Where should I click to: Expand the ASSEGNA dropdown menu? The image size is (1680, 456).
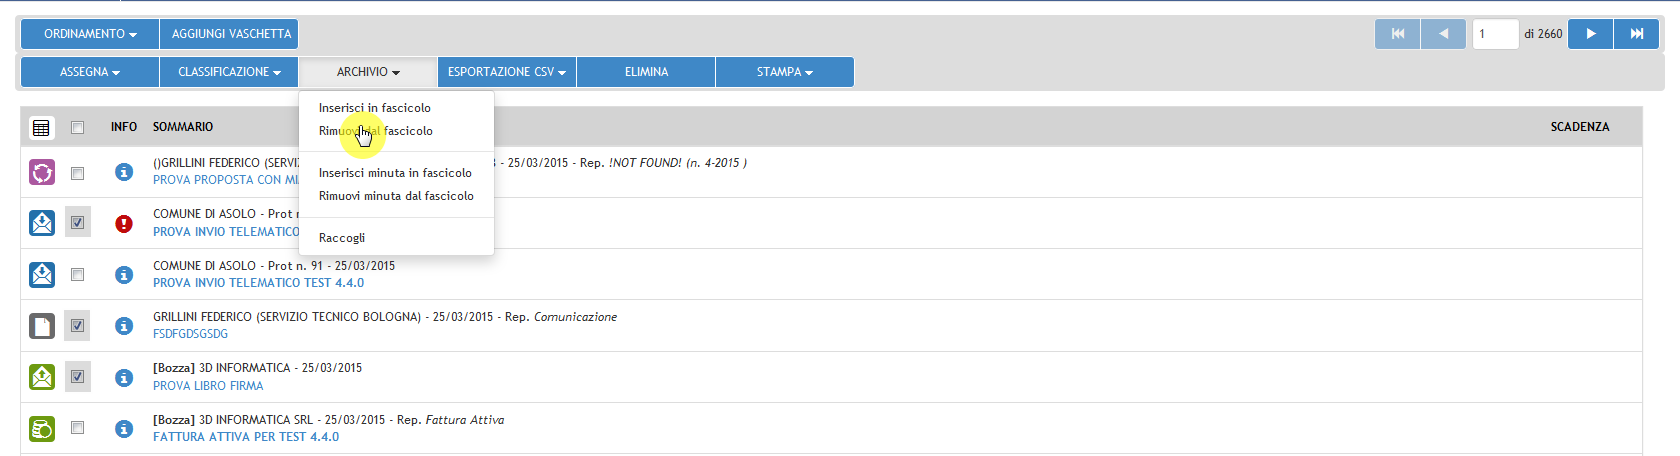(x=90, y=72)
